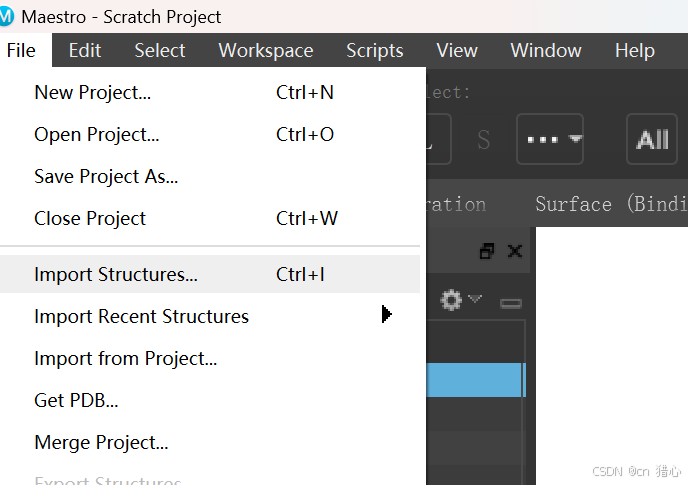Image resolution: width=688 pixels, height=485 pixels.
Task: Expand Import Recent Structures submenu
Action: click(210, 316)
